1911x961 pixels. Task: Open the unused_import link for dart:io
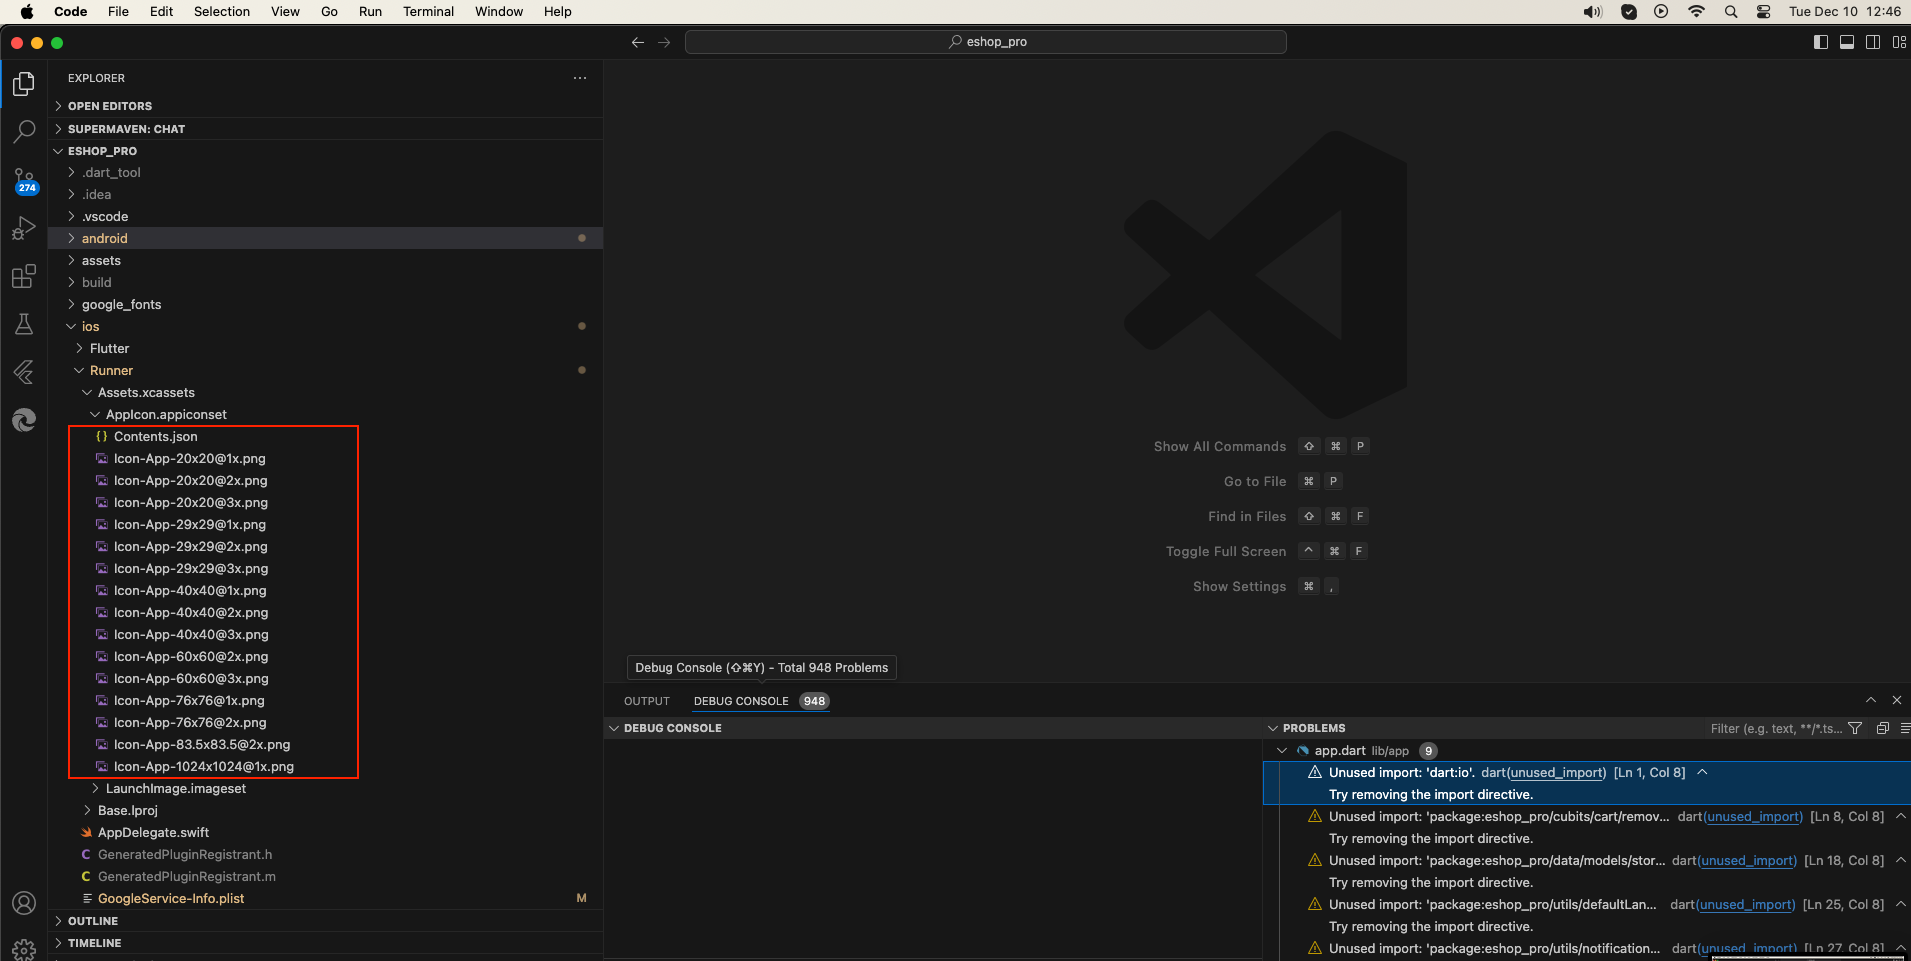tap(1557, 773)
